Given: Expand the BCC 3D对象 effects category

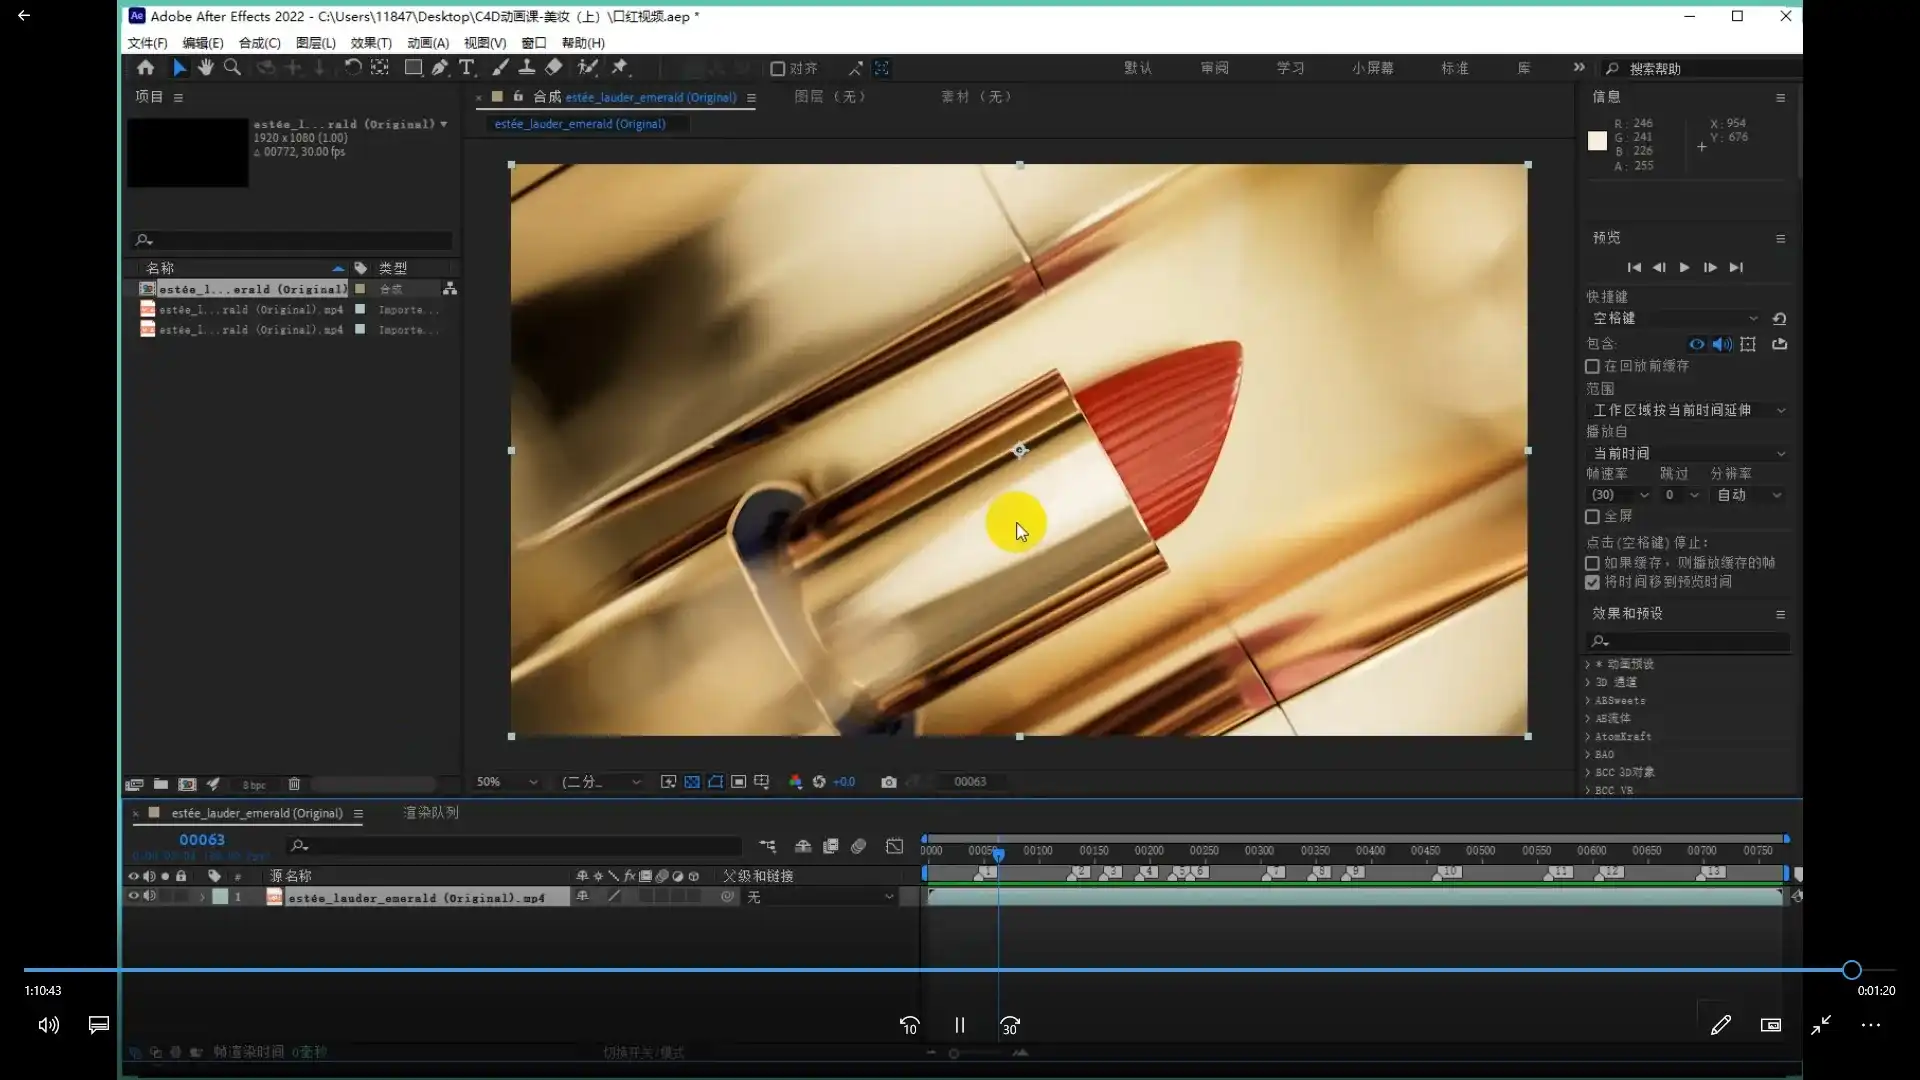Looking at the screenshot, I should [1588, 772].
